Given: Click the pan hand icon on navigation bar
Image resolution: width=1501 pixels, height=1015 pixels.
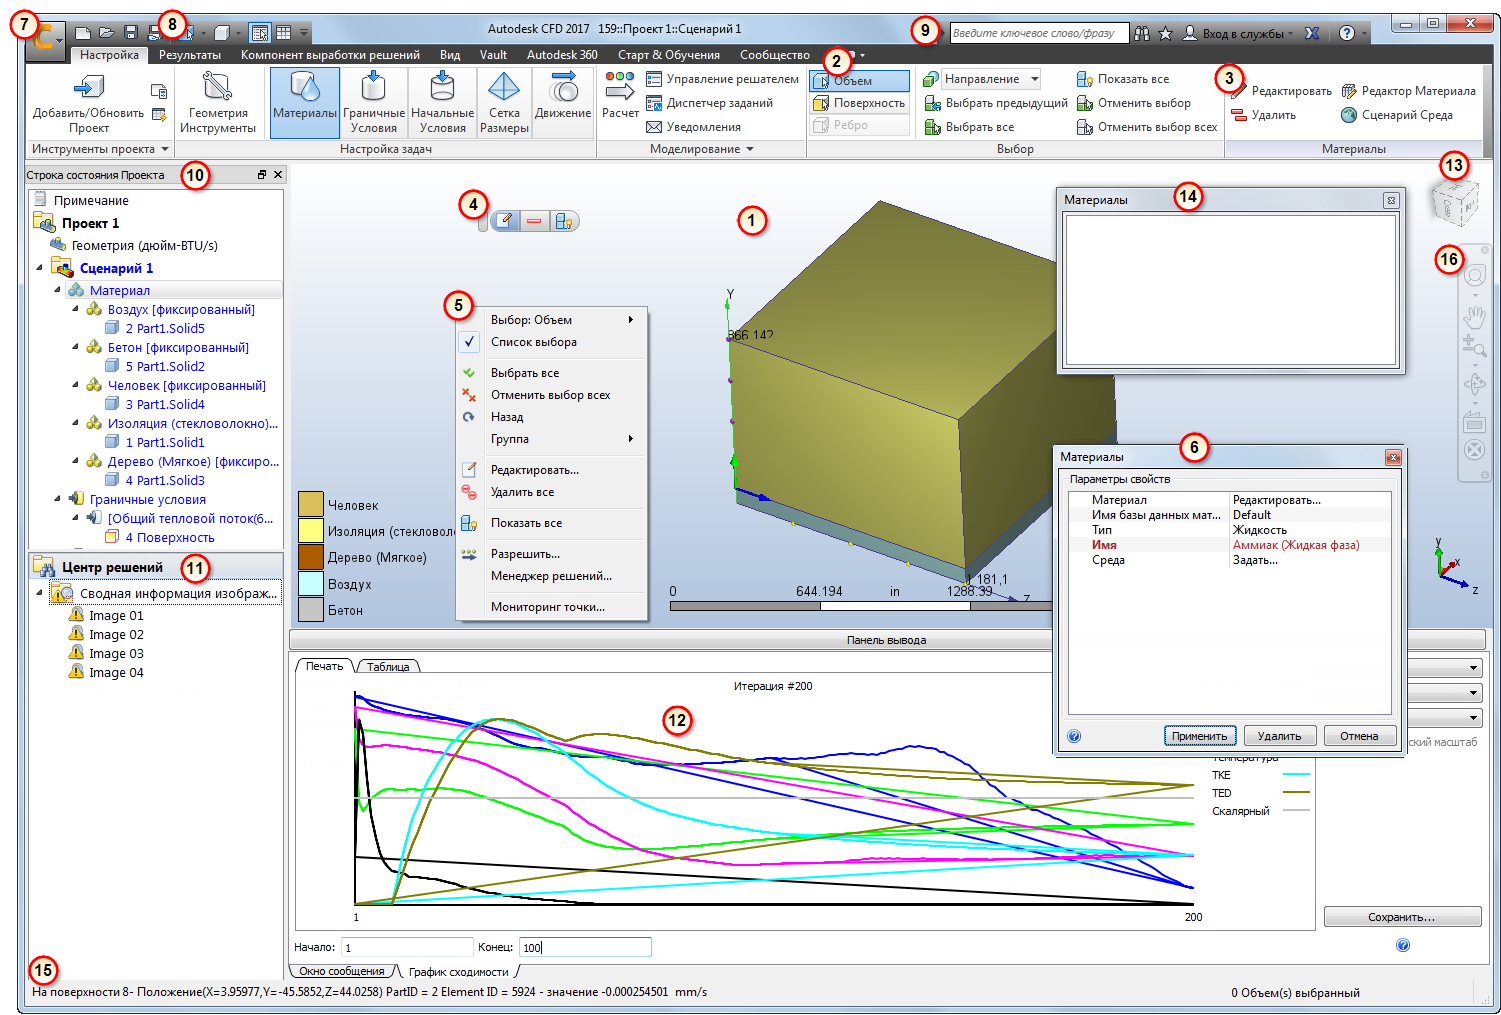Looking at the screenshot, I should tap(1474, 317).
